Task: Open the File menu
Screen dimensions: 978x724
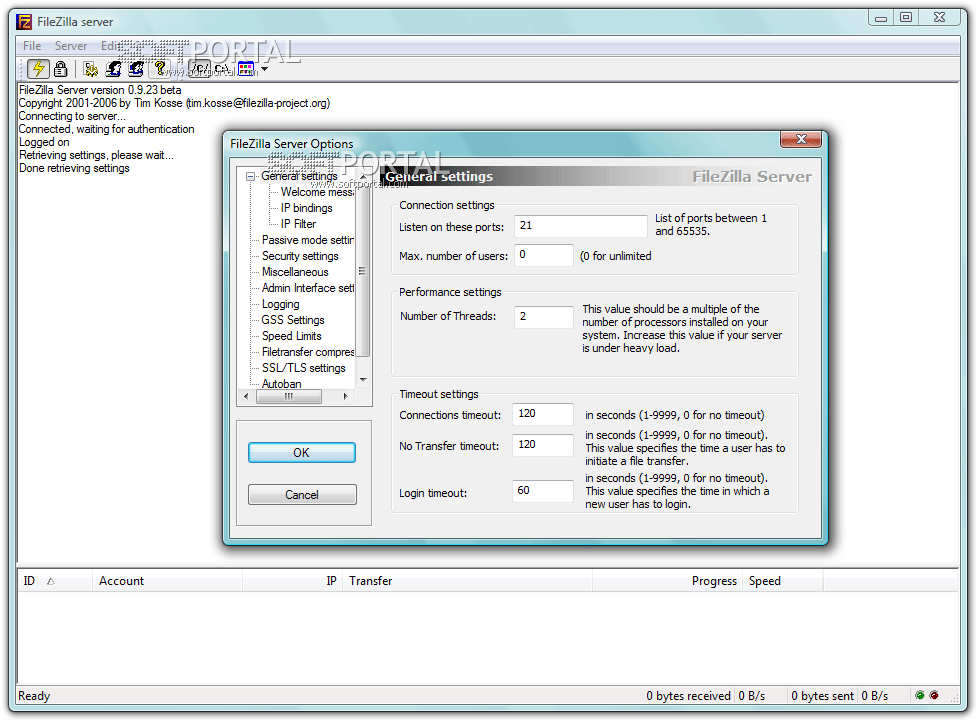Action: 32,46
